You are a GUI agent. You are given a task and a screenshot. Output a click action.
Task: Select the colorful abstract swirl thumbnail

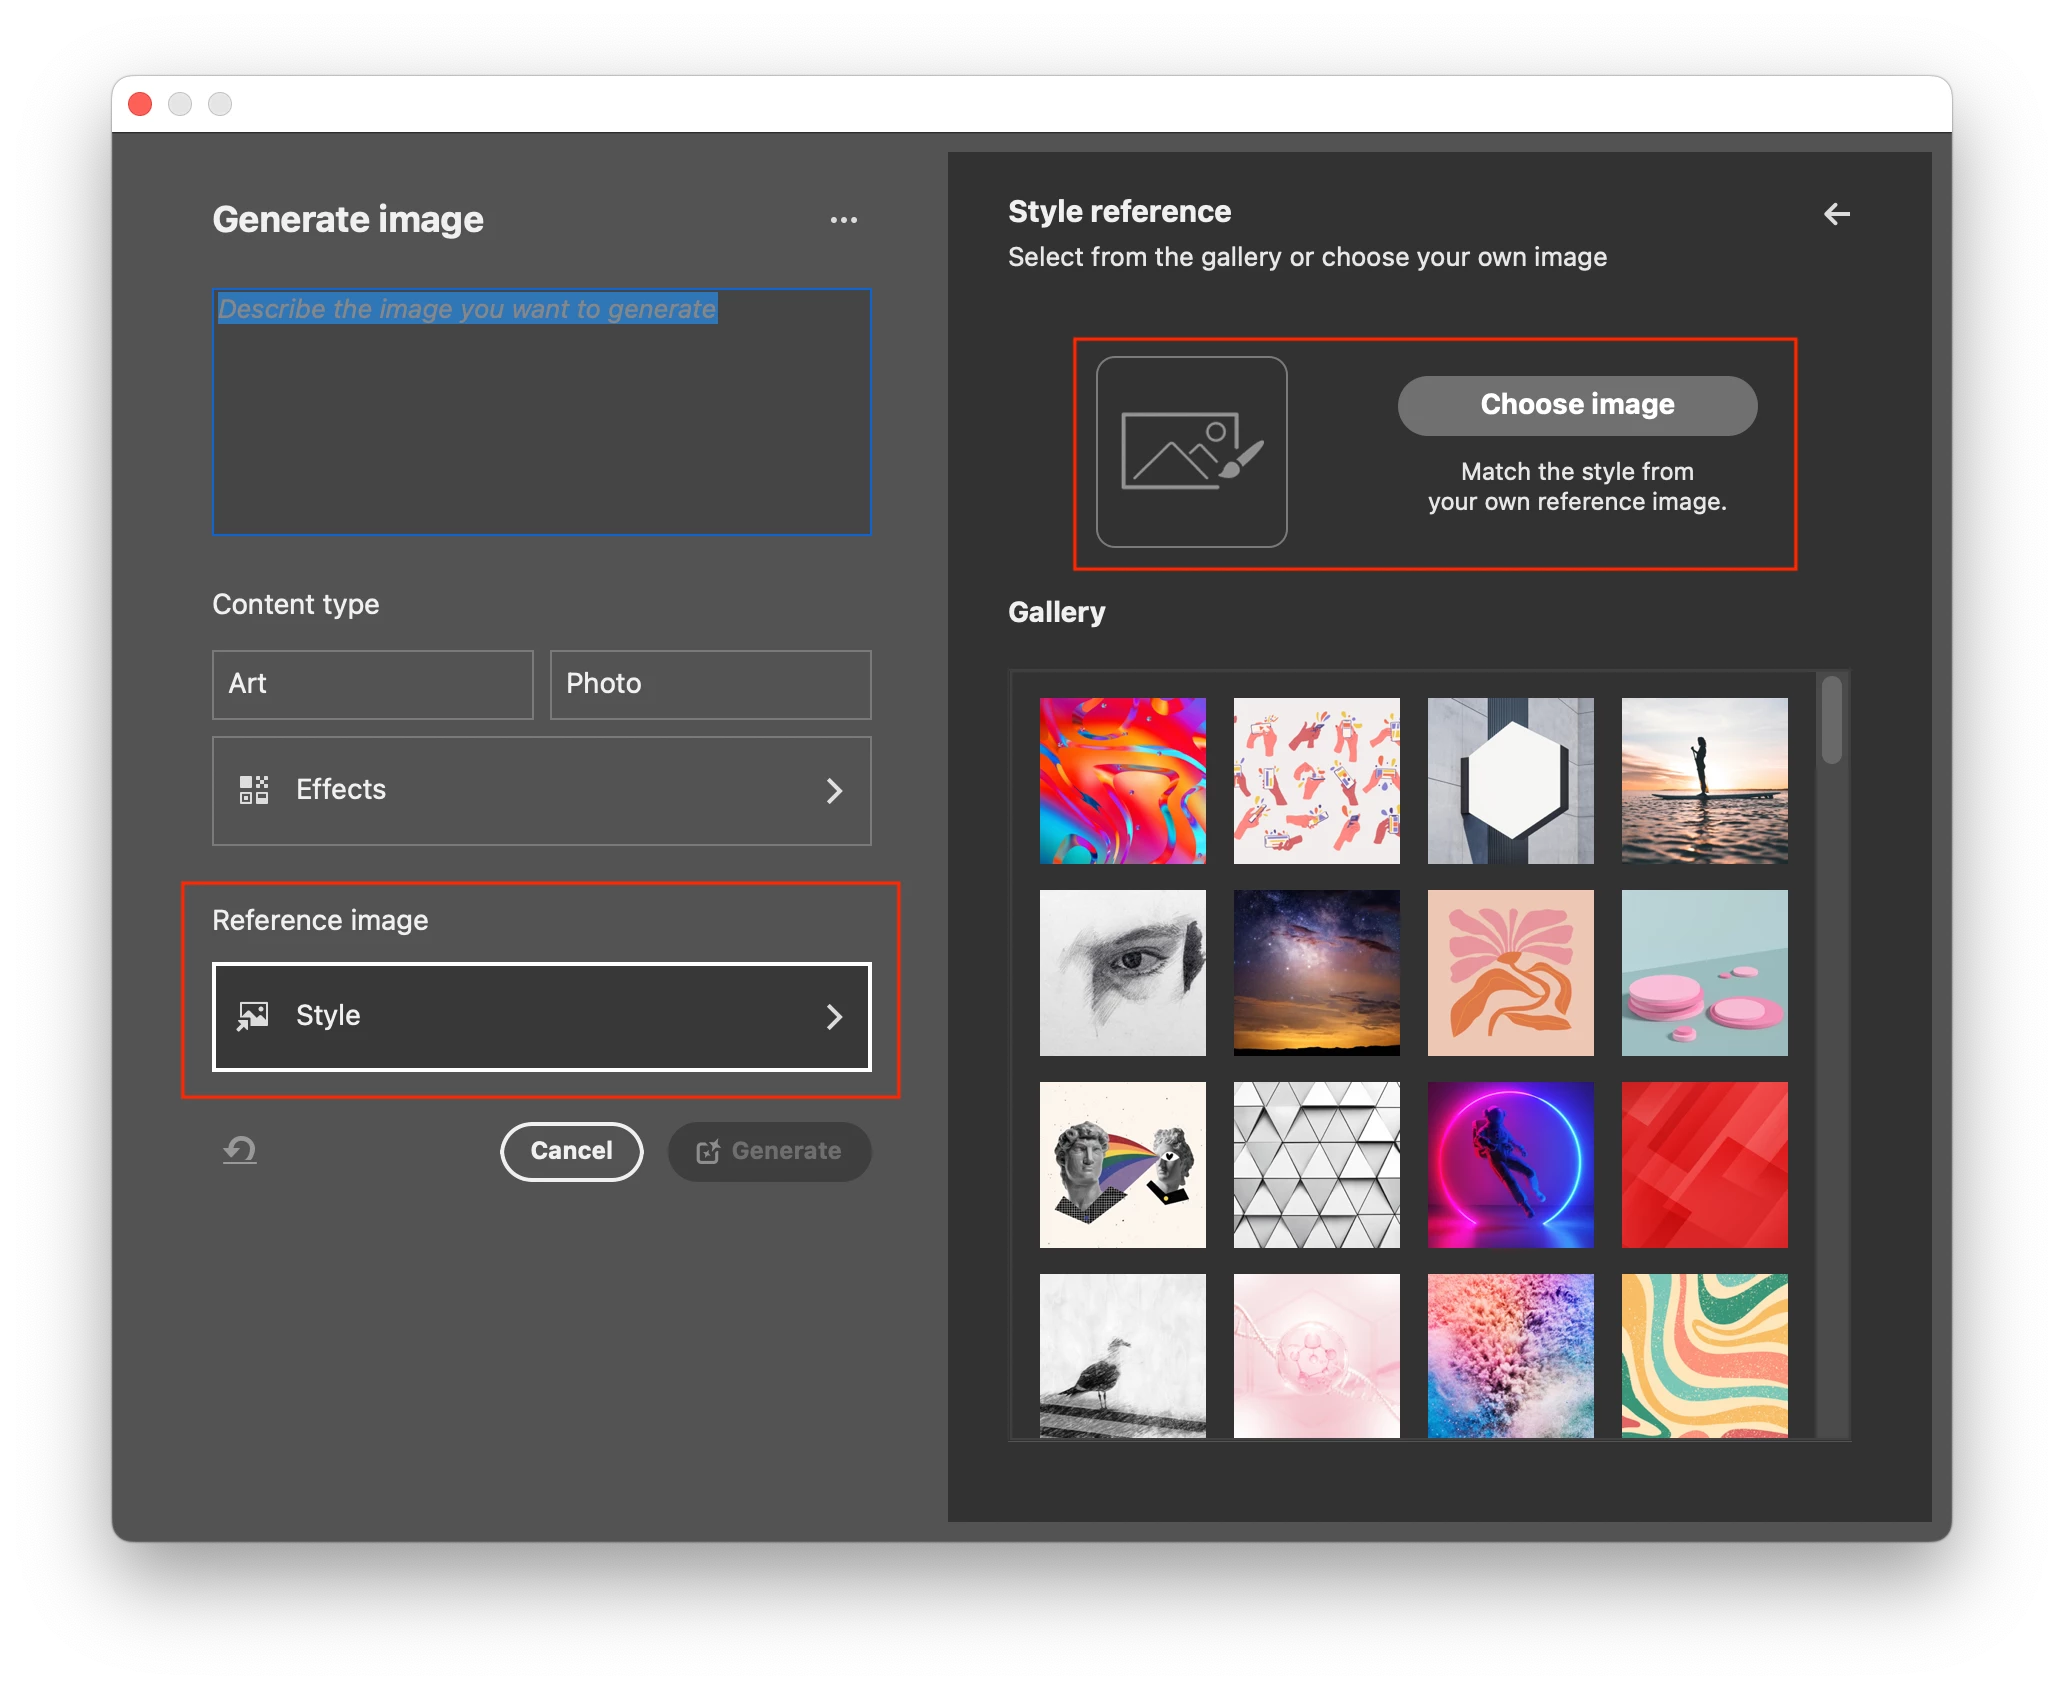click(1122, 781)
